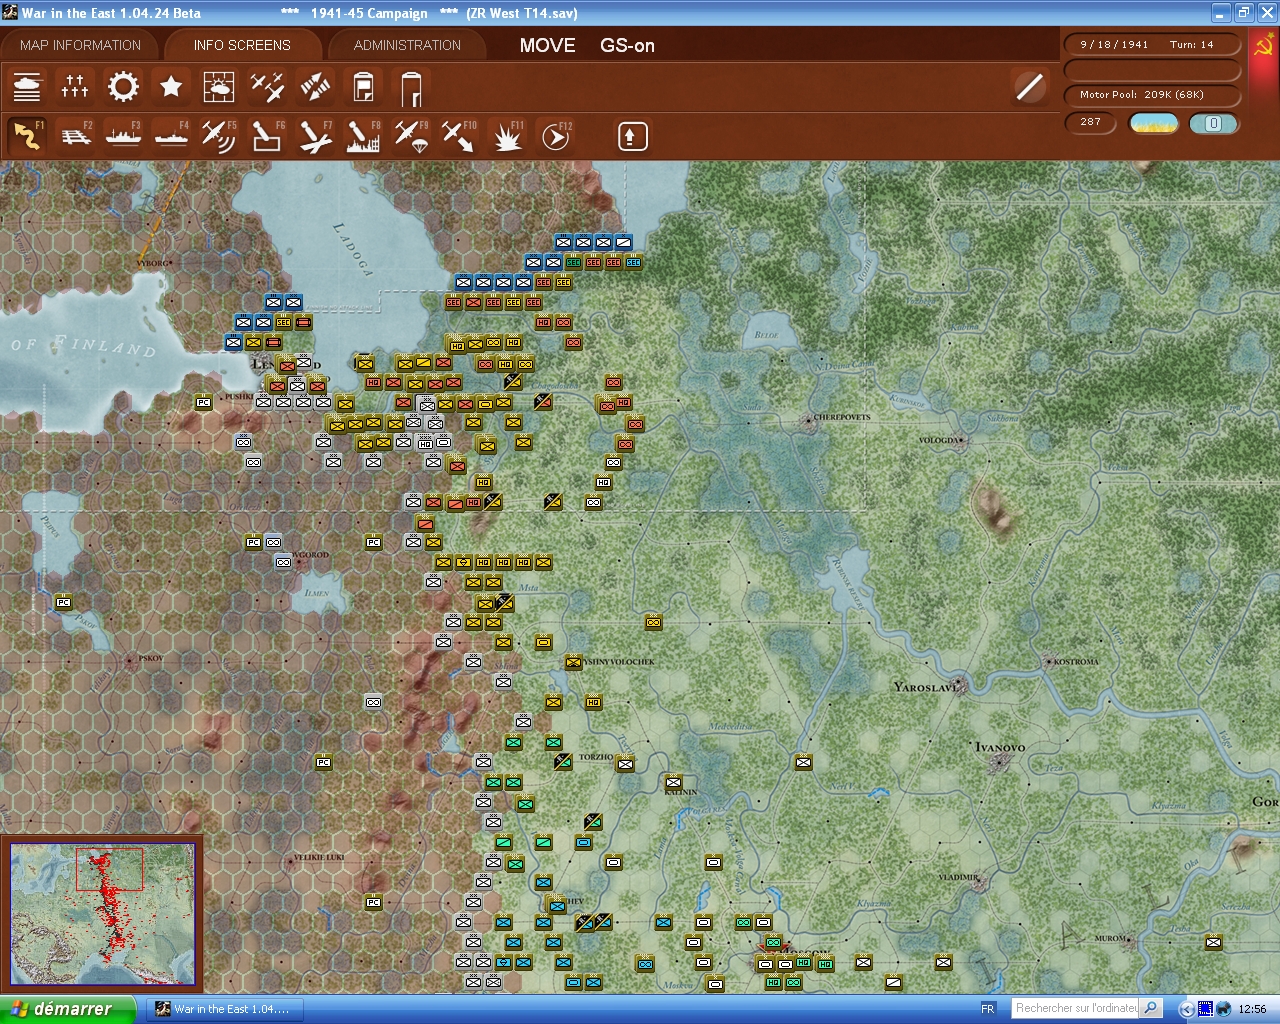Click the Vyborg city label on map

click(153, 263)
